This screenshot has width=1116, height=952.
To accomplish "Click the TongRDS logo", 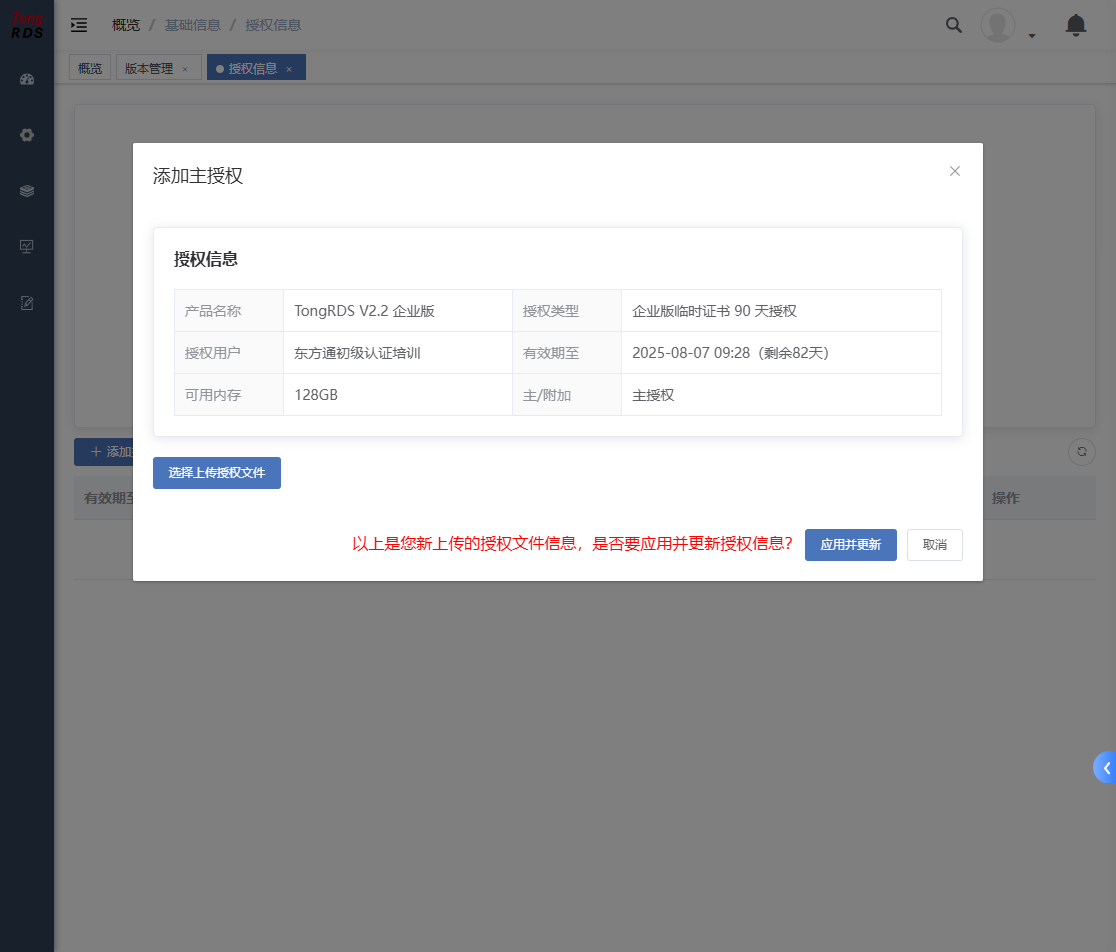I will [27, 26].
